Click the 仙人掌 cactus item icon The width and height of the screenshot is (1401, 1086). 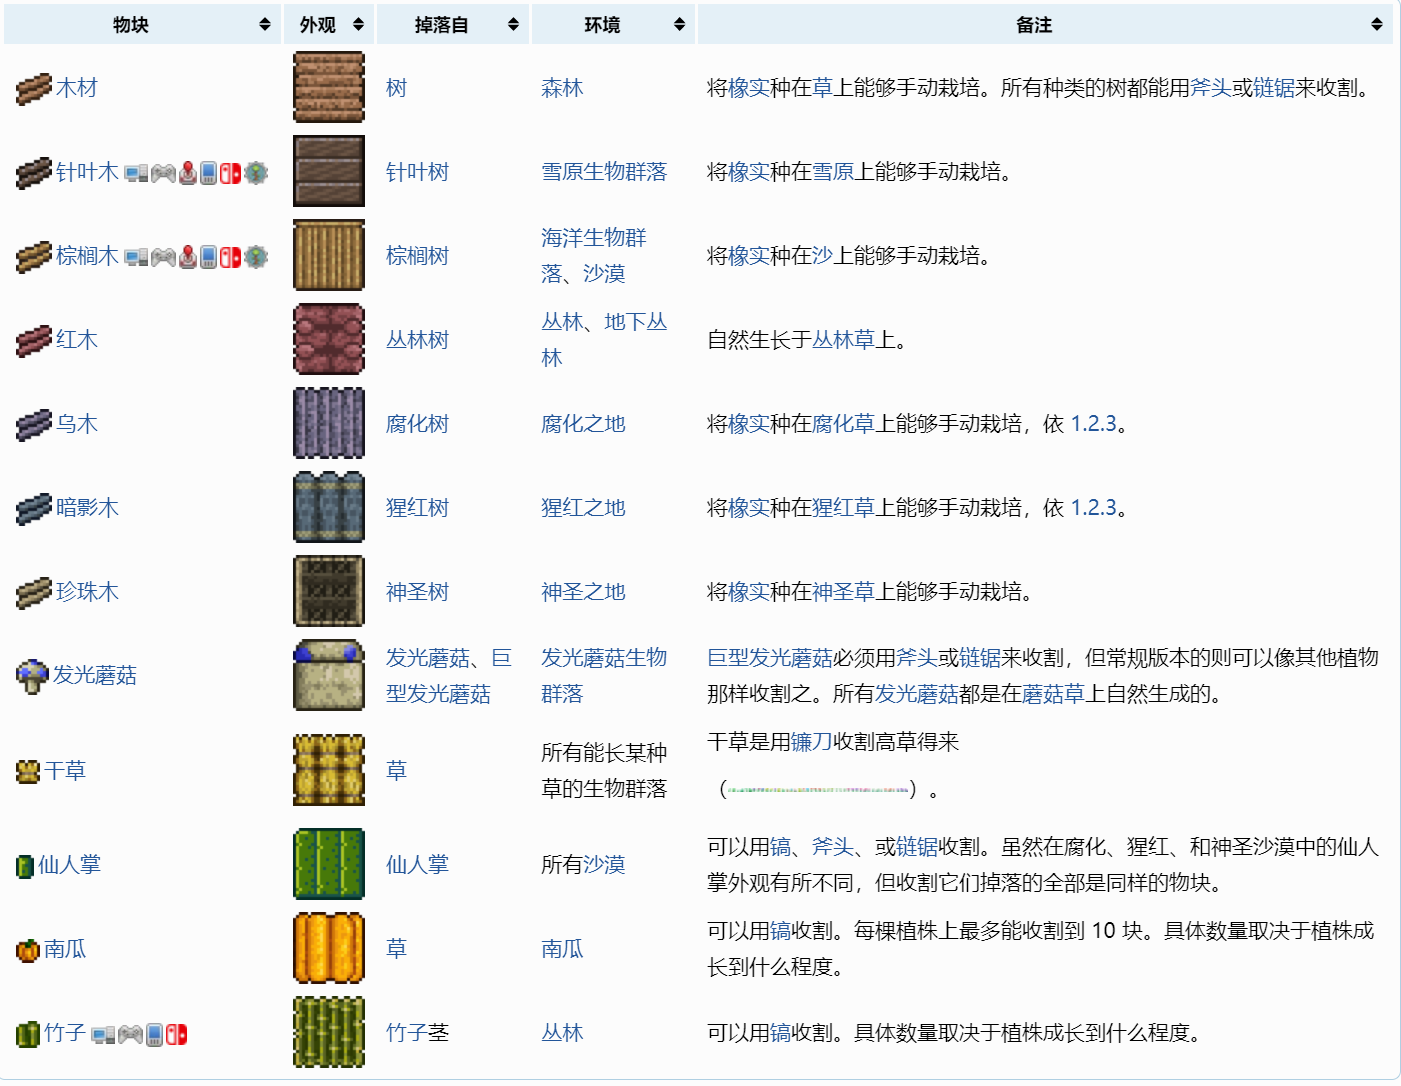pyautogui.click(x=25, y=866)
